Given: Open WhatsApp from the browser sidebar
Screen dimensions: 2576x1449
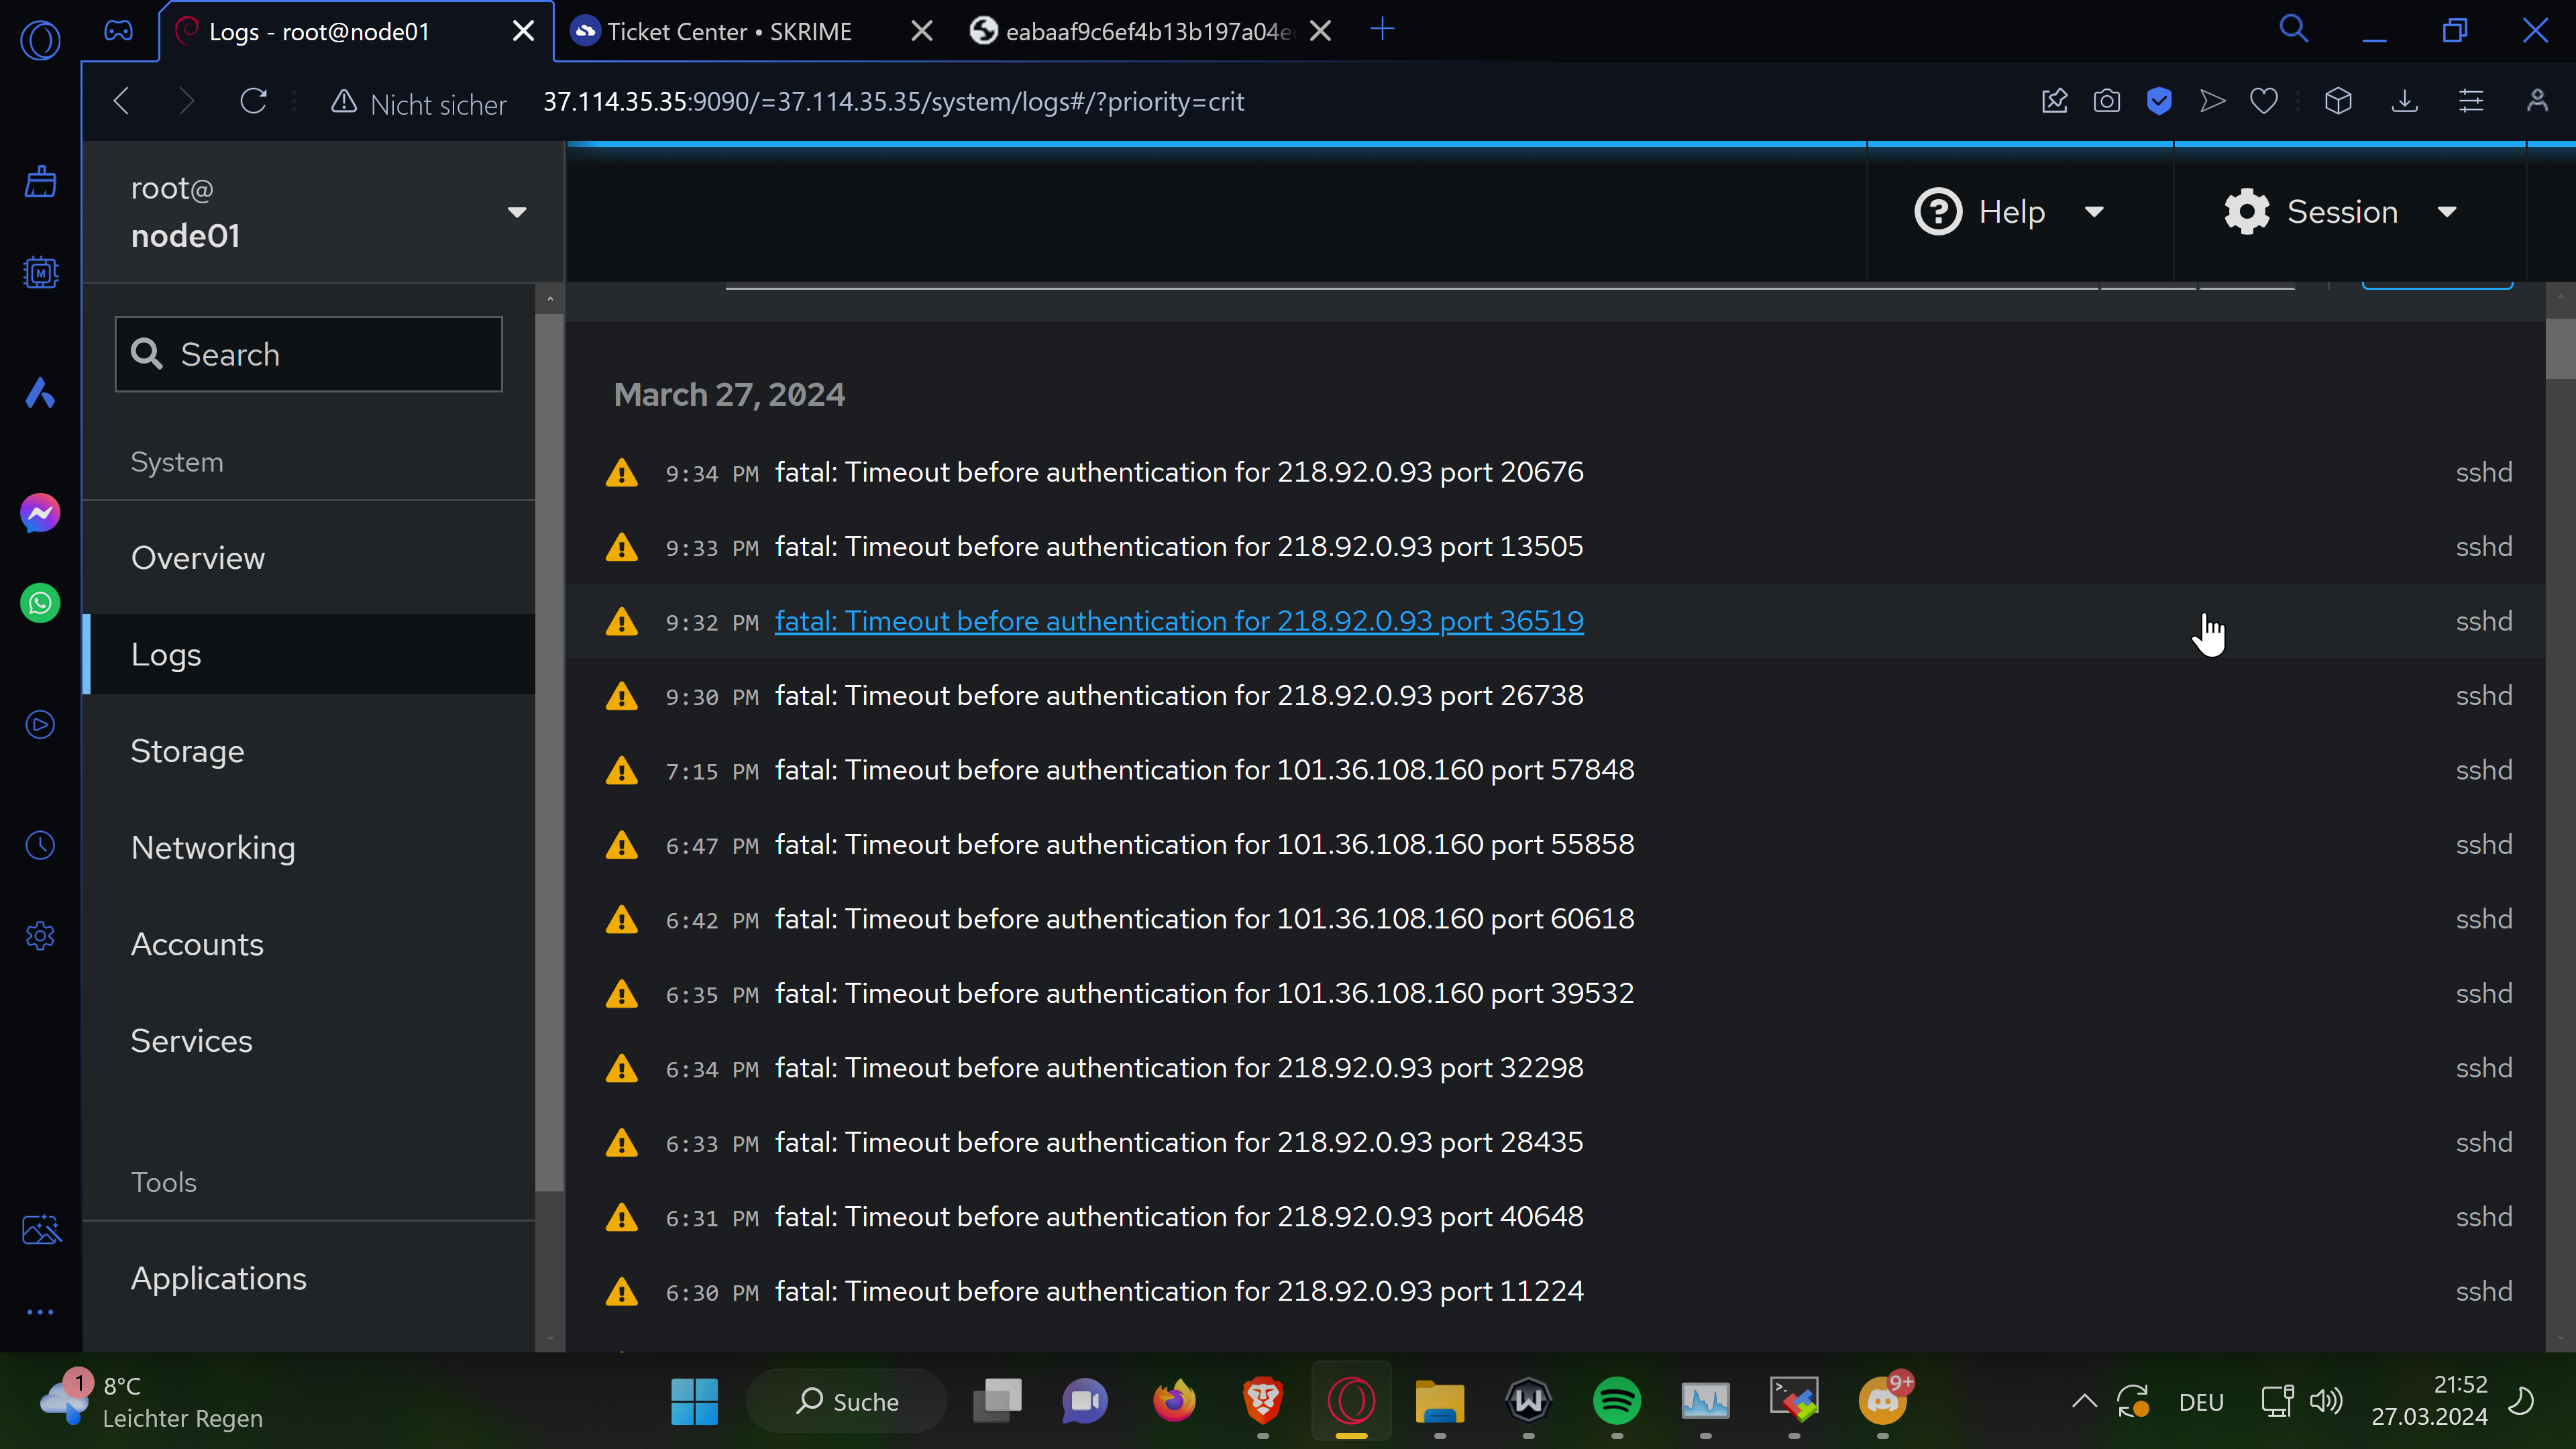Looking at the screenshot, I should tap(40, 604).
